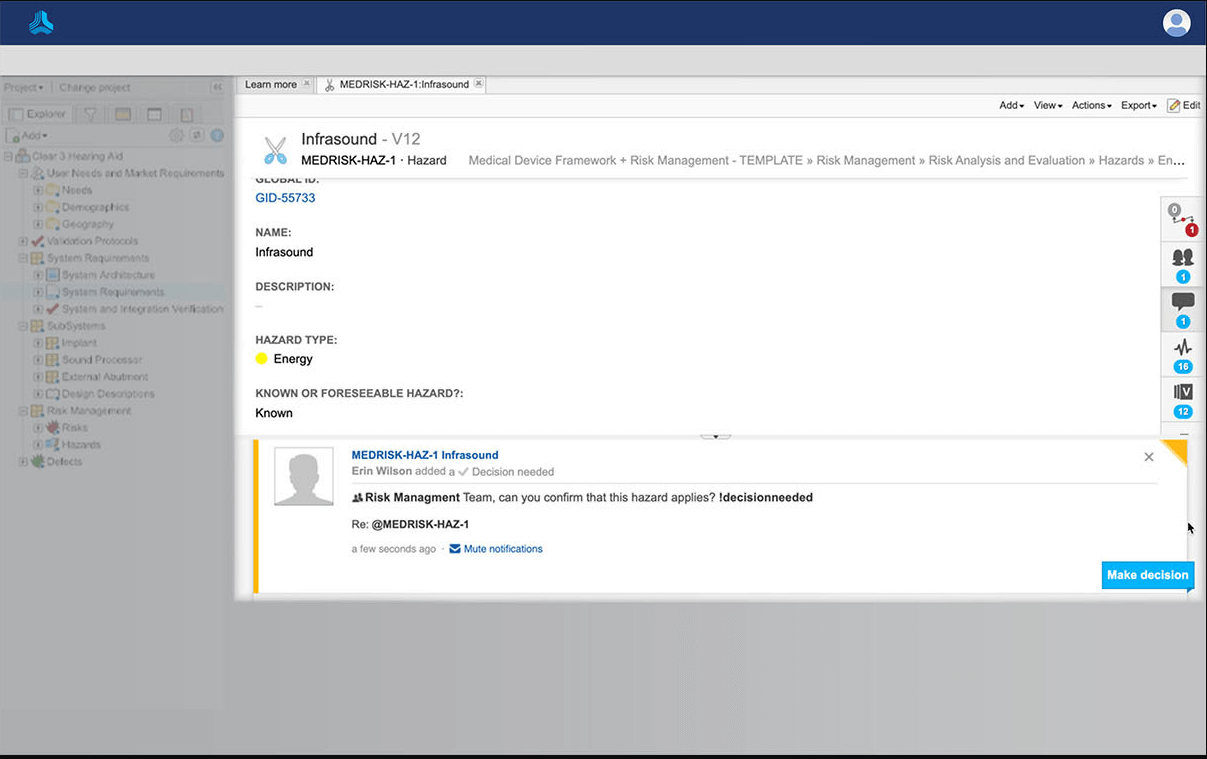The image size is (1207, 759).
Task: Click the filter funnel icon in explorer
Action: click(89, 115)
